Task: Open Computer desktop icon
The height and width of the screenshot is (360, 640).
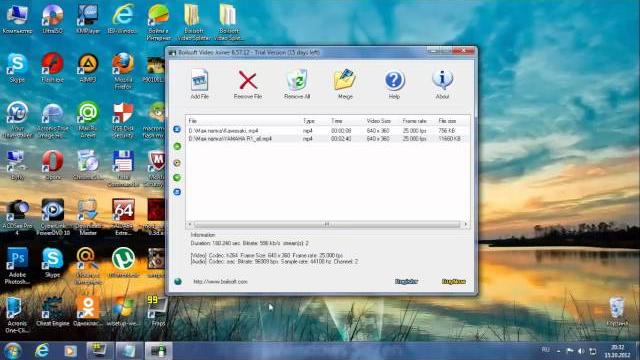Action: 17,19
